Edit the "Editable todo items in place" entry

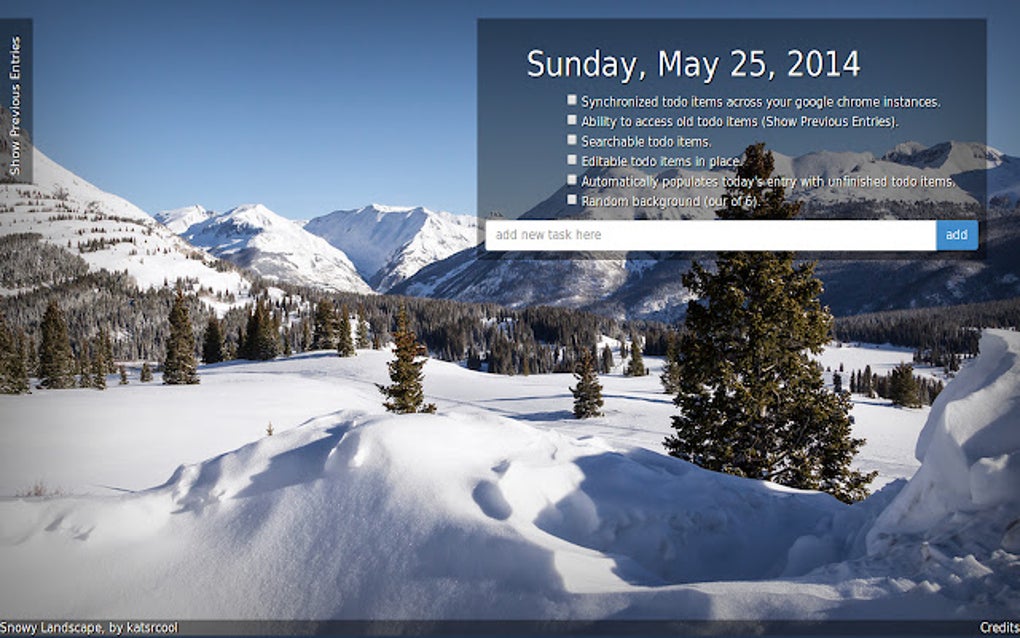coord(660,160)
